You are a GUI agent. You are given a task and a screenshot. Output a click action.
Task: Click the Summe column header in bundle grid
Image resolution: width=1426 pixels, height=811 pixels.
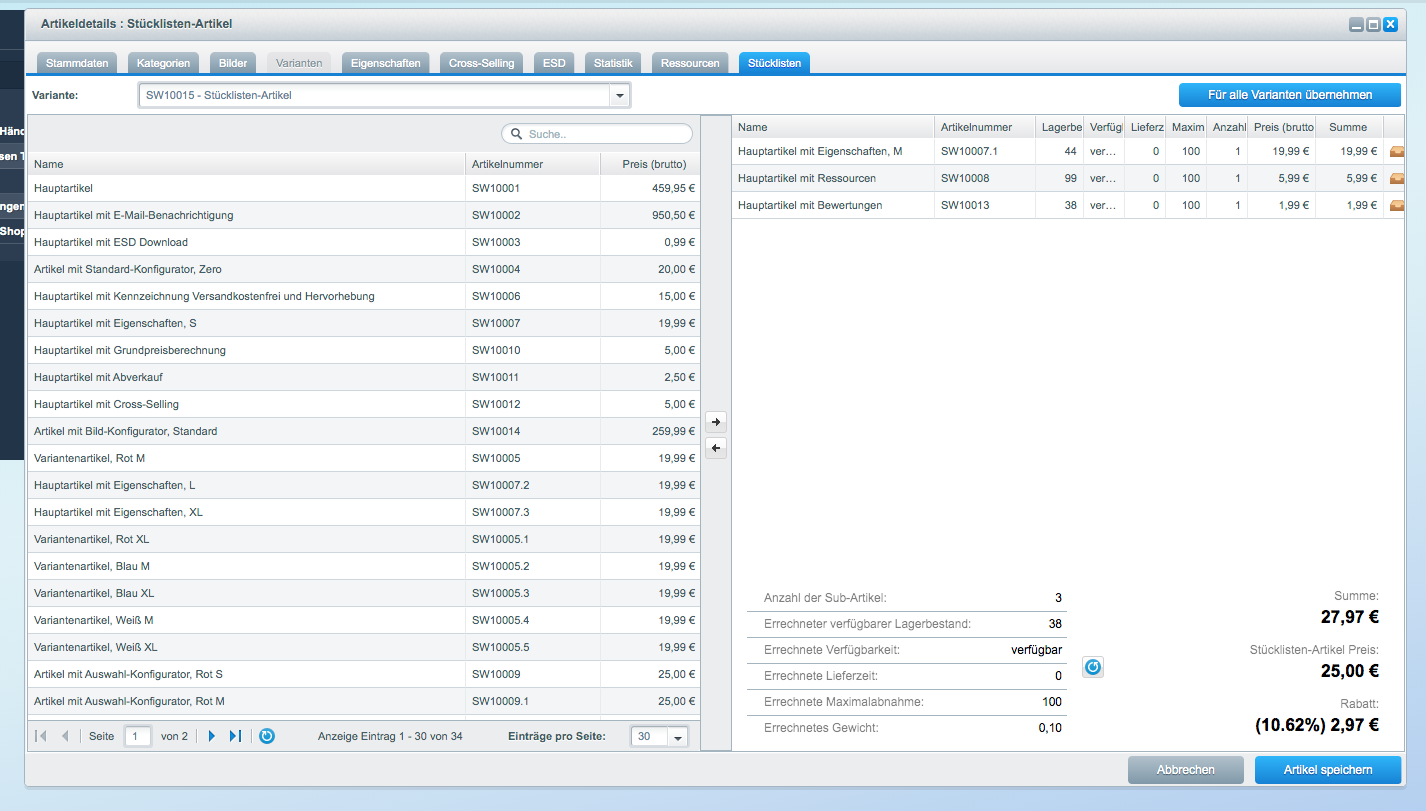tap(1349, 127)
